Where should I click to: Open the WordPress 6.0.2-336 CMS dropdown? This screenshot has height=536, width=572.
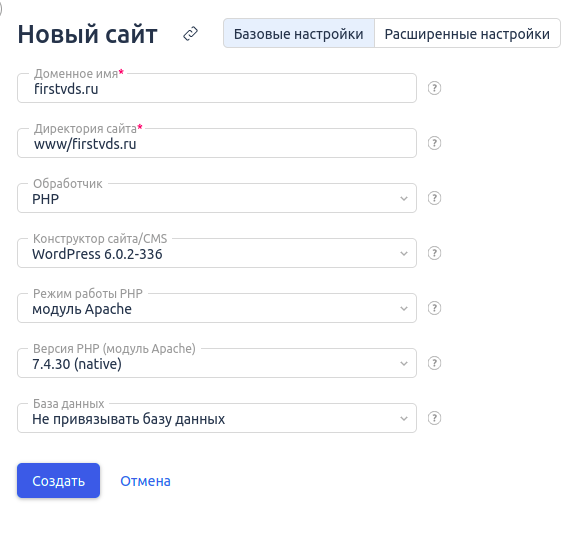coord(217,253)
